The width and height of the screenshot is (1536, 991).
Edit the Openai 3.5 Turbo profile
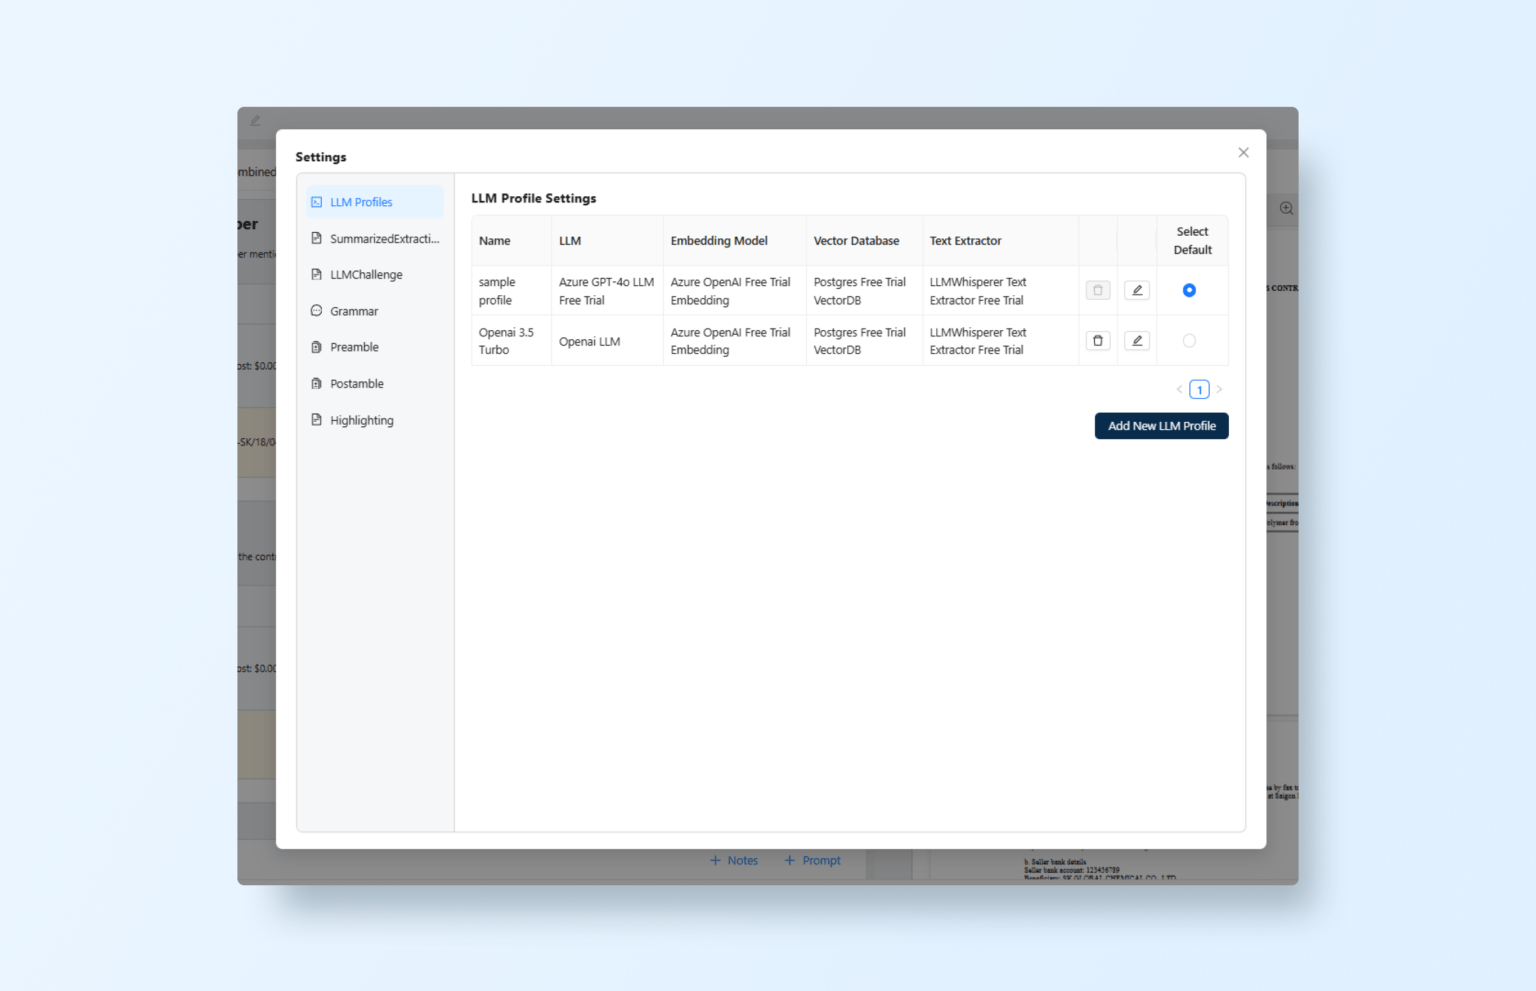pyautogui.click(x=1136, y=340)
